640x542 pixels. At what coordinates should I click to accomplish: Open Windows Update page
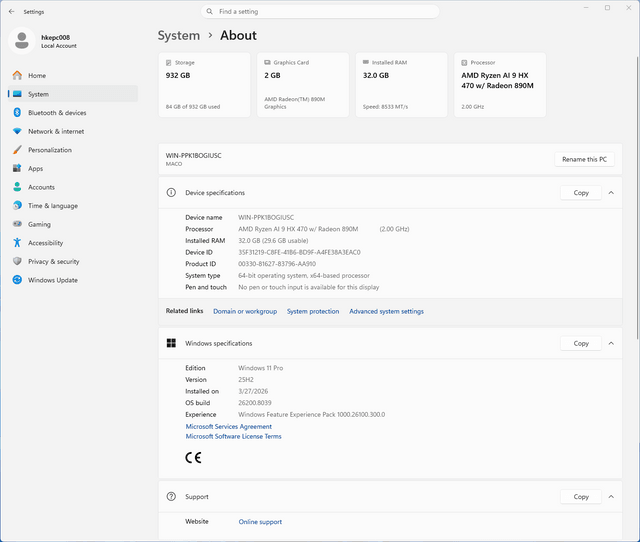point(73,280)
